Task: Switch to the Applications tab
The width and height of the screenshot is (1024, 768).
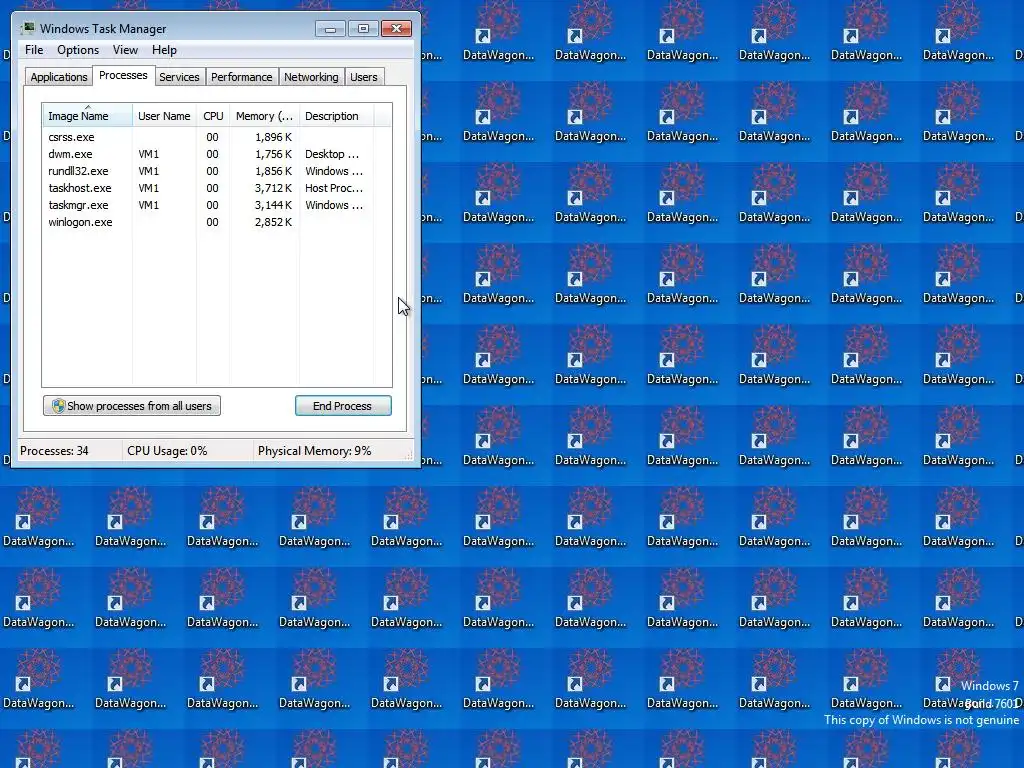Action: pos(59,77)
